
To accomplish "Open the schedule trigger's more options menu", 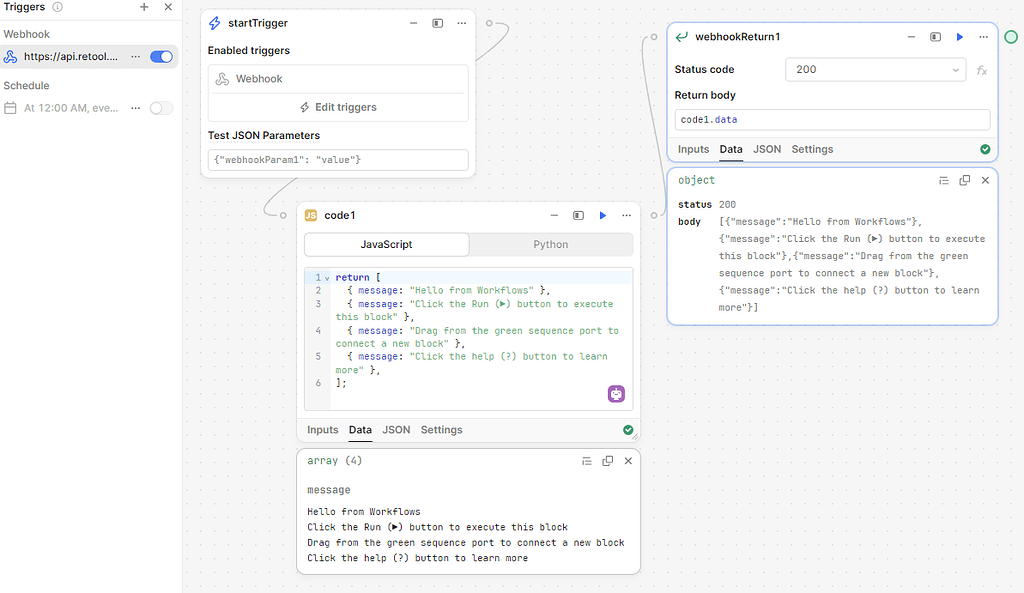I will click(135, 108).
